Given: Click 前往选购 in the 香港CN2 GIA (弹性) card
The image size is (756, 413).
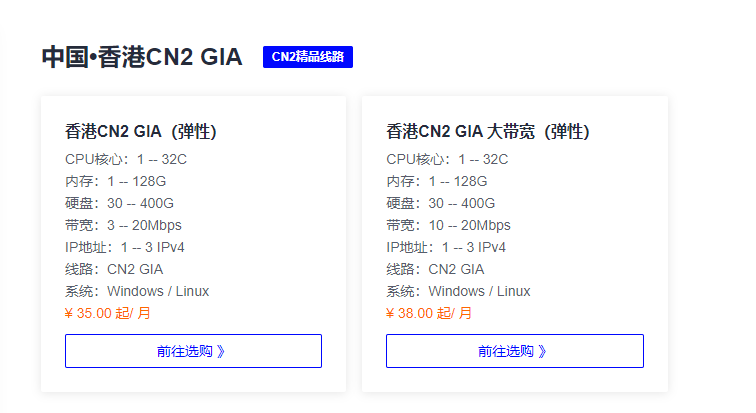Looking at the screenshot, I should click(x=193, y=351).
